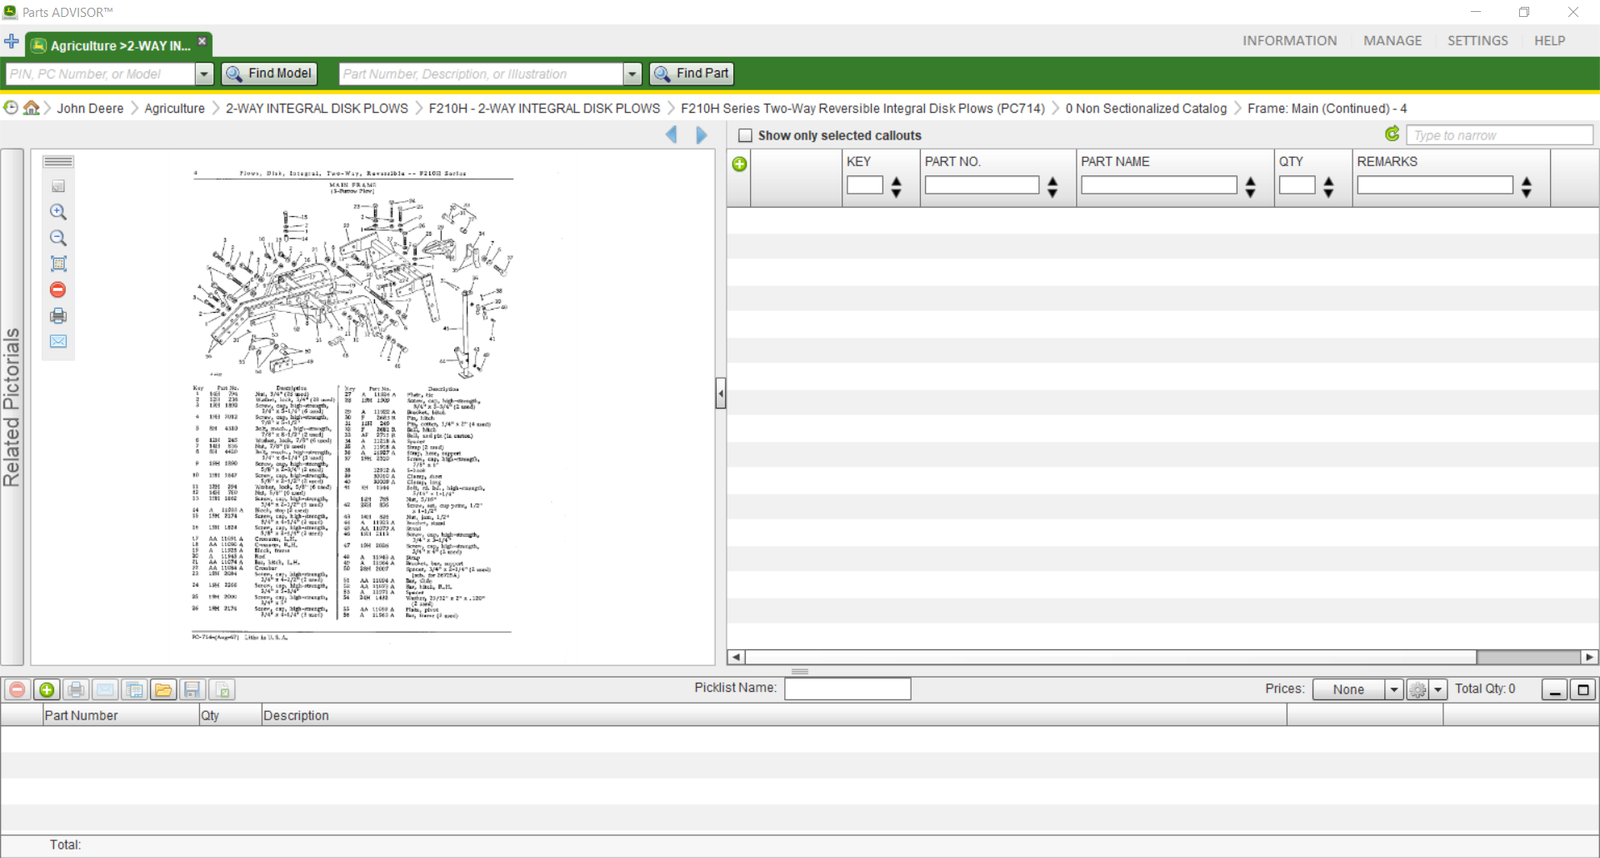Focus the Type to narrow field

1499,135
